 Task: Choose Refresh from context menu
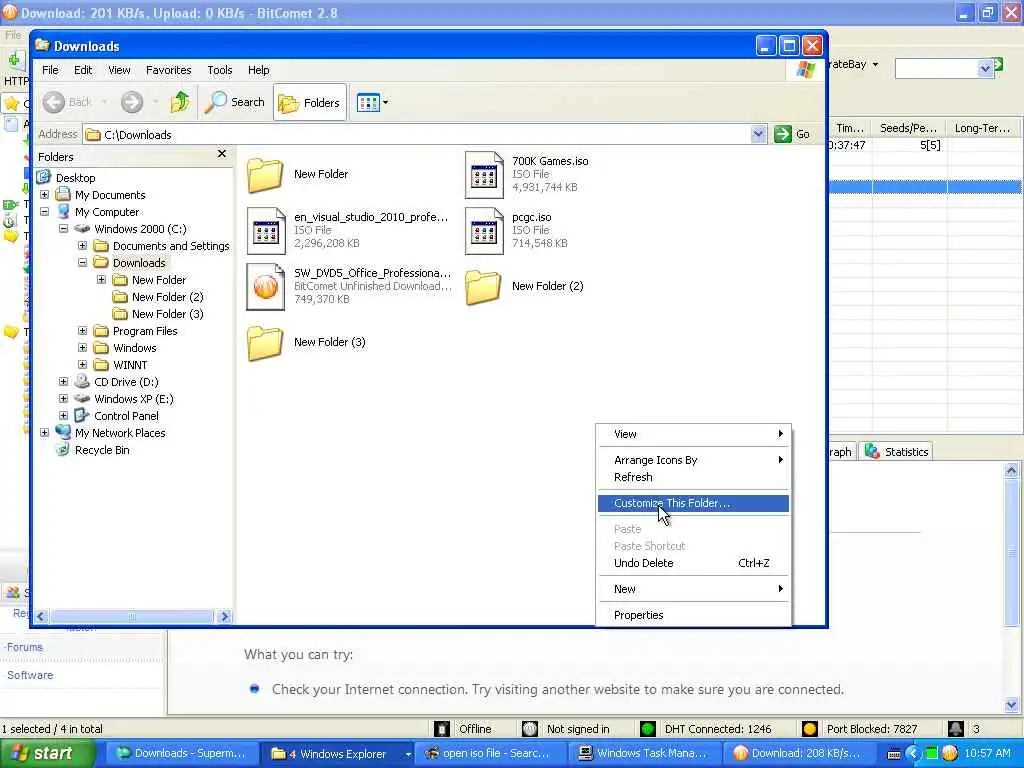[x=693, y=477]
